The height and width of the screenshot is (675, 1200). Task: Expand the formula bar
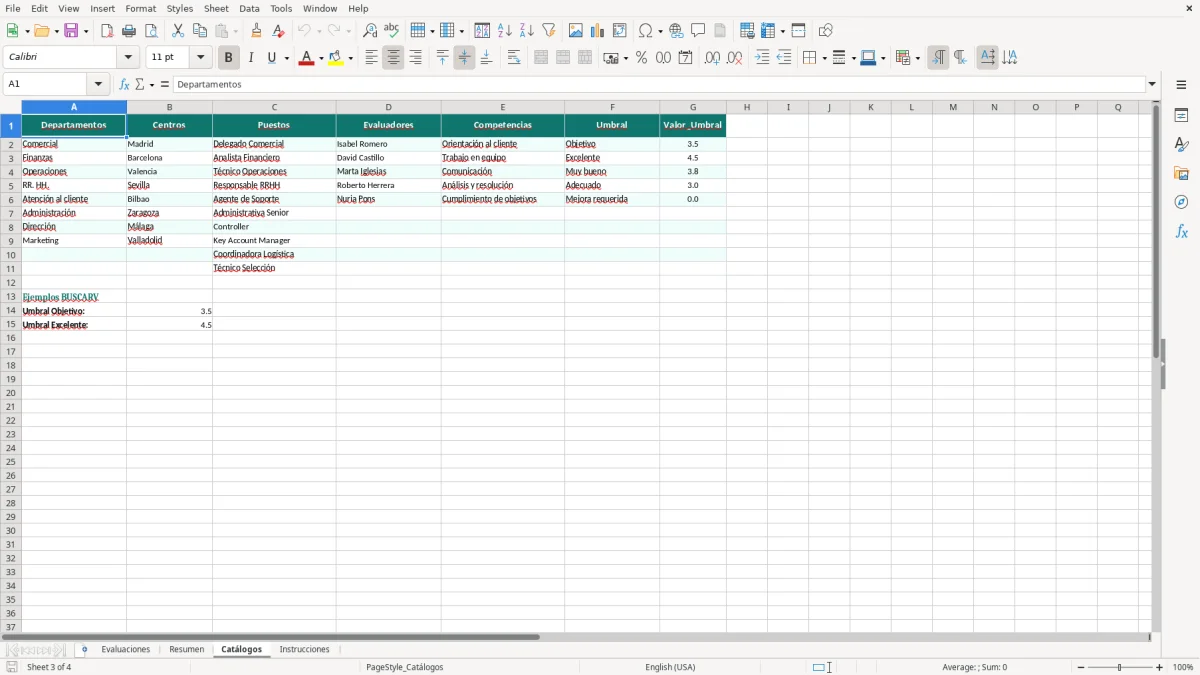click(1153, 85)
